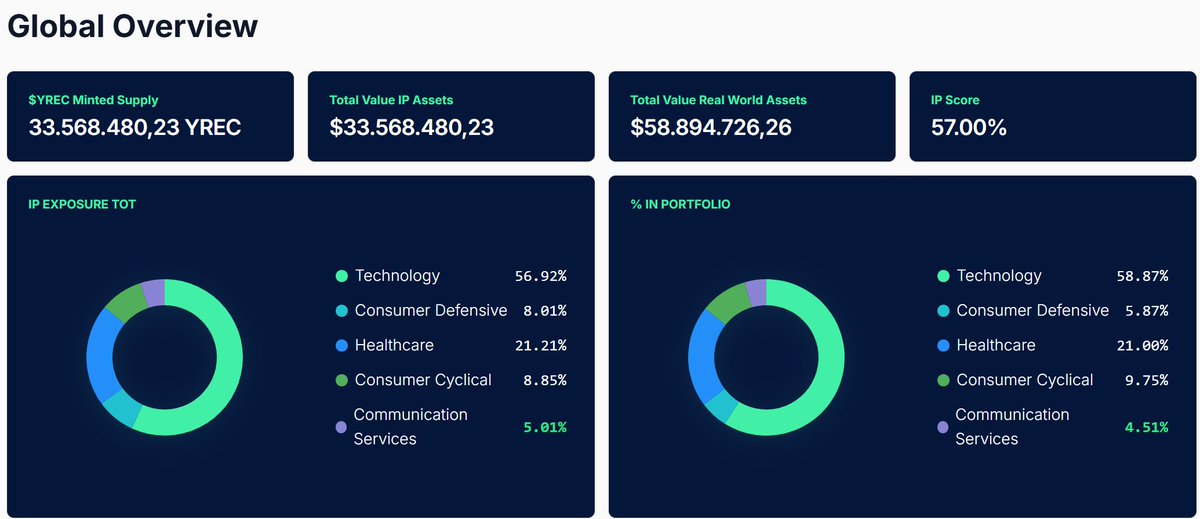This screenshot has height=519, width=1200.
Task: Click the % IN PORTFOLIO panel title
Action: [x=680, y=204]
